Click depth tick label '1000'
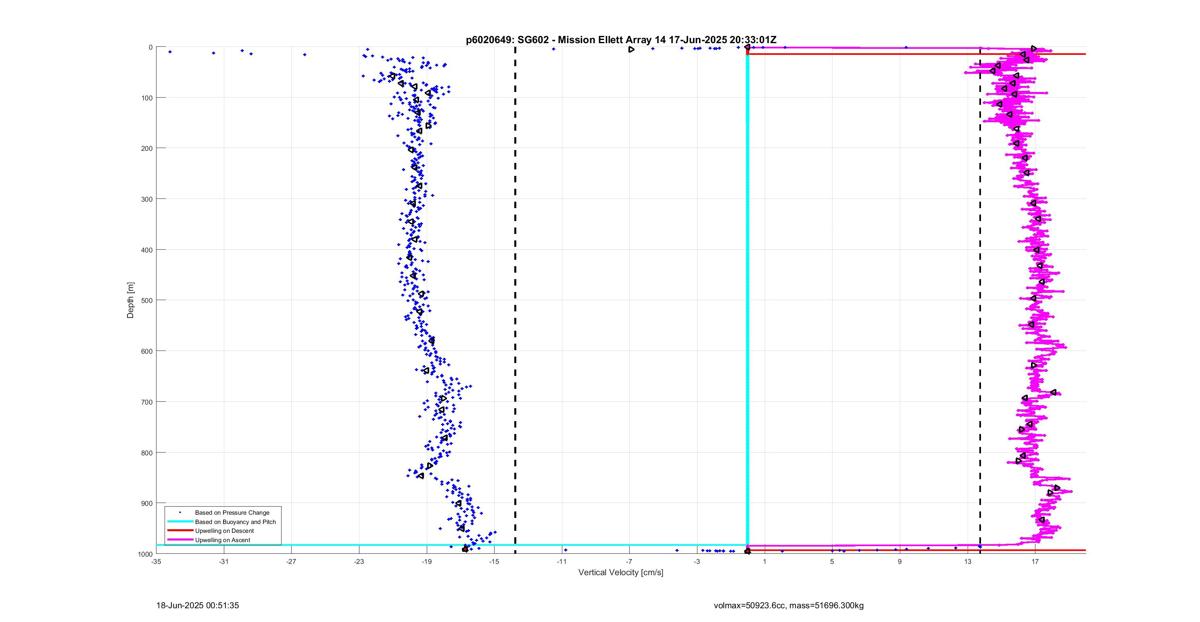Screen dimensions: 1200x622 (143, 553)
